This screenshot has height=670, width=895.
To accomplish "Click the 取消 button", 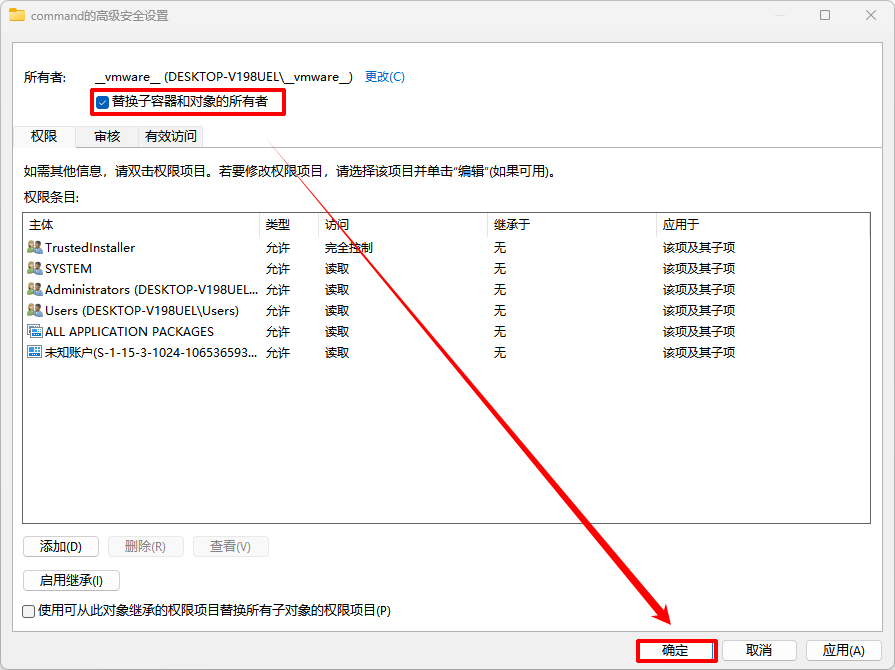I will click(x=759, y=650).
